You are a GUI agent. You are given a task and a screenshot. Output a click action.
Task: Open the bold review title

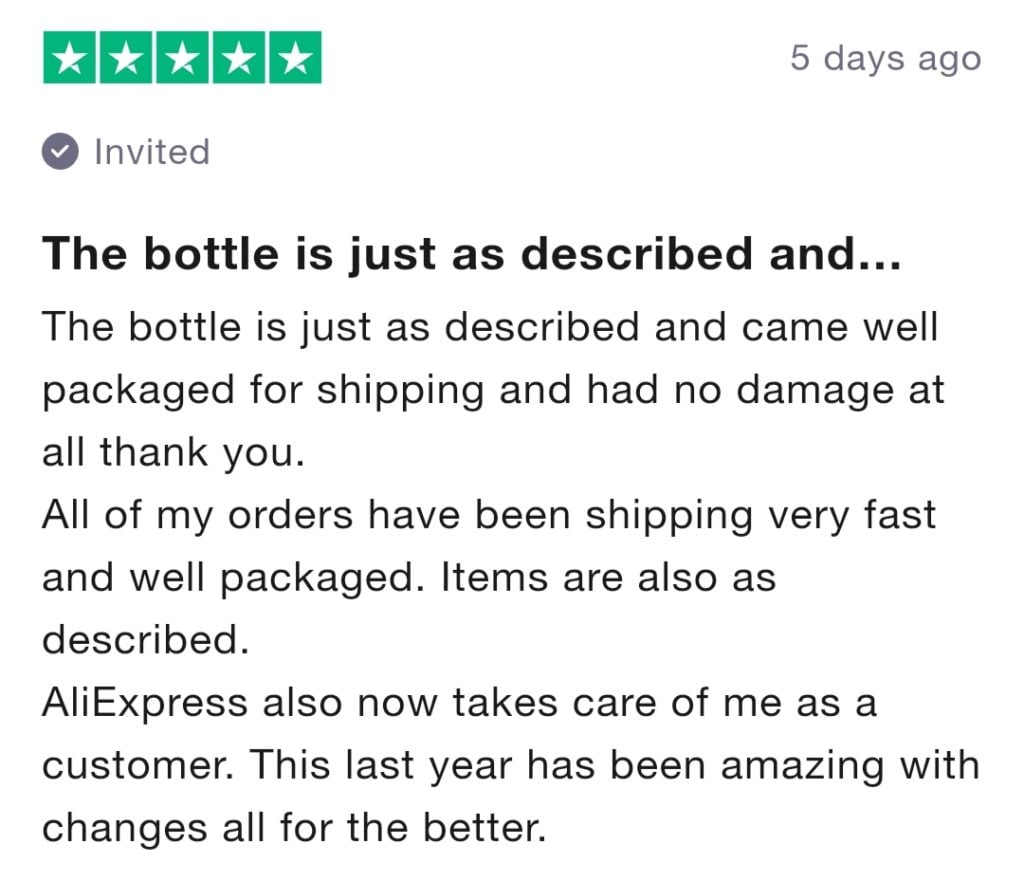point(472,254)
